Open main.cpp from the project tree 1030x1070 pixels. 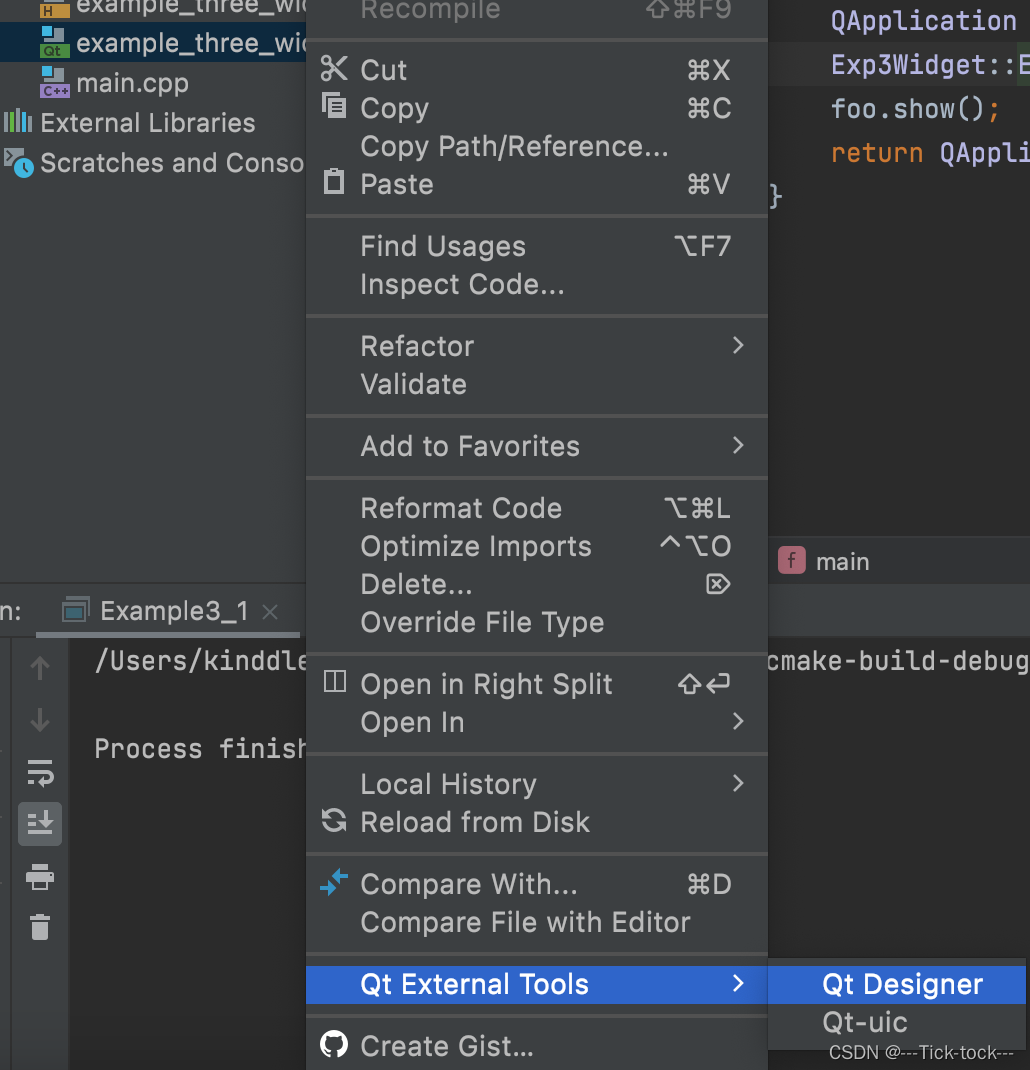coord(127,83)
